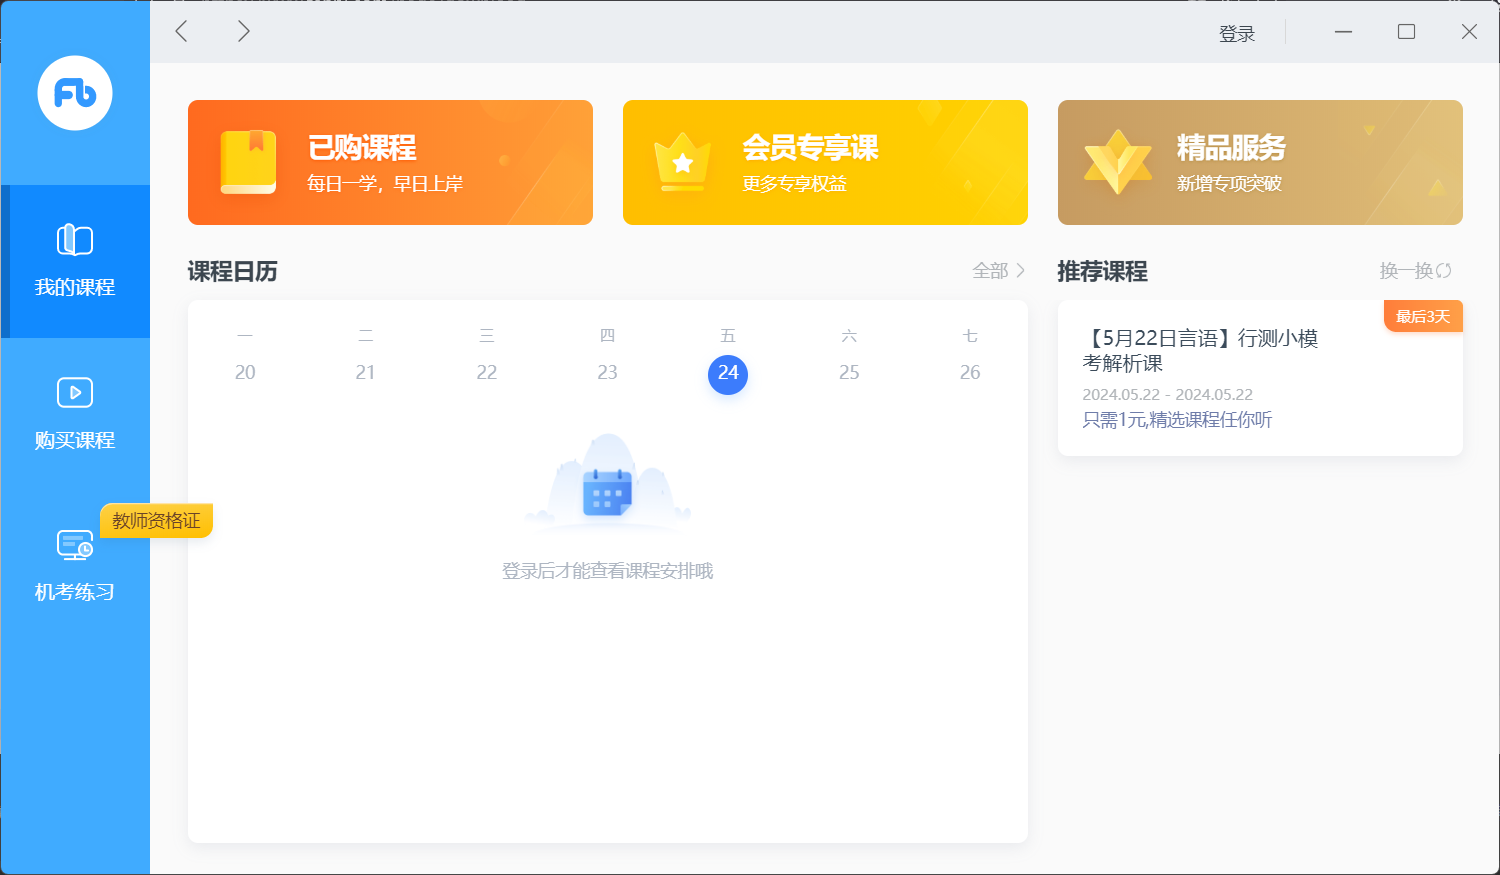Select date 21 in the calendar
The height and width of the screenshot is (875, 1500).
coord(366,372)
